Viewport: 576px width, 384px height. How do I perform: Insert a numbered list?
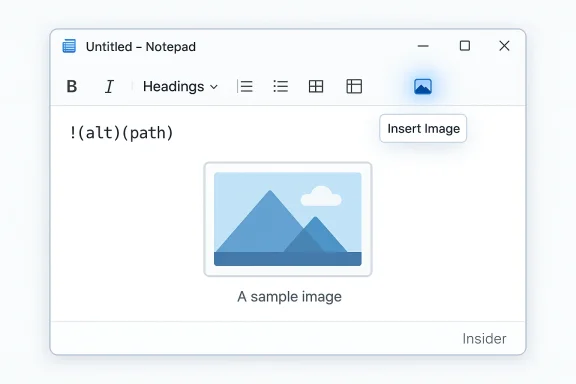point(245,86)
